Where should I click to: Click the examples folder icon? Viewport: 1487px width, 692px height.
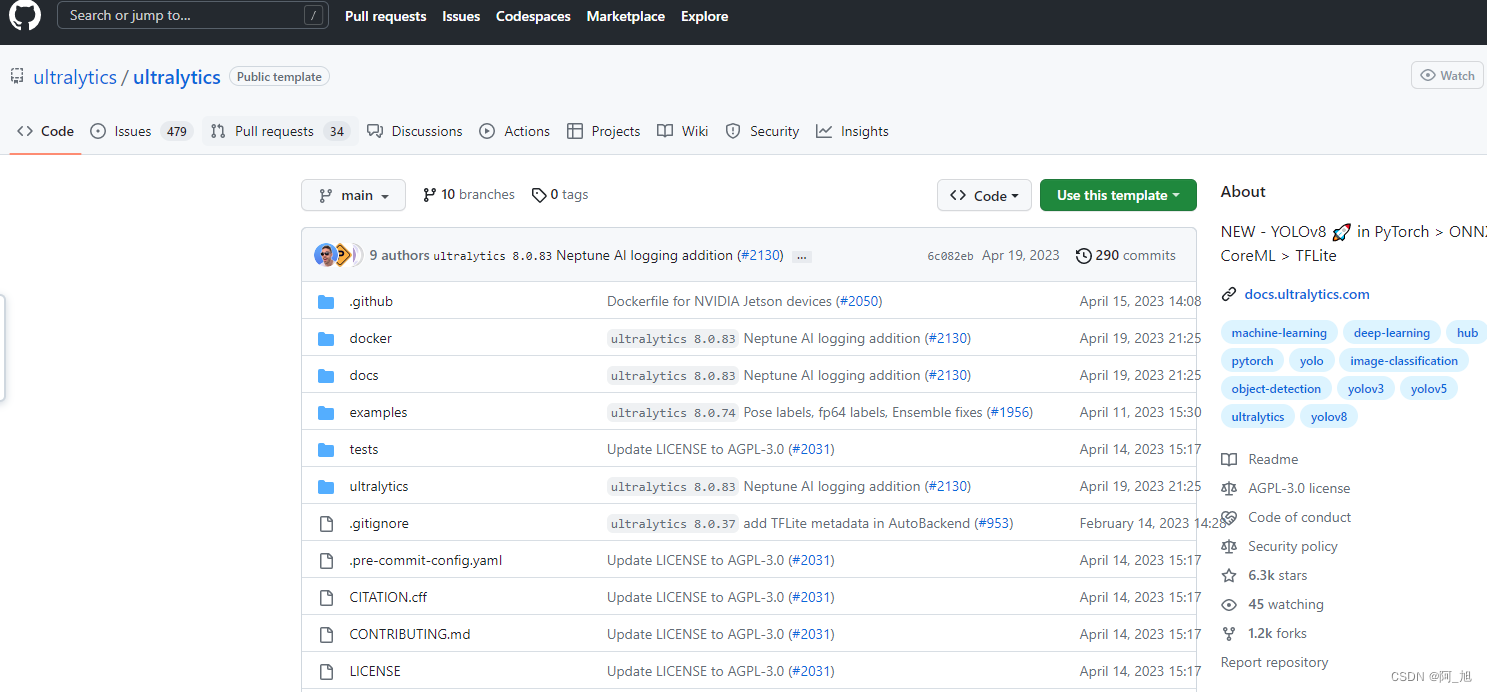pyautogui.click(x=325, y=413)
